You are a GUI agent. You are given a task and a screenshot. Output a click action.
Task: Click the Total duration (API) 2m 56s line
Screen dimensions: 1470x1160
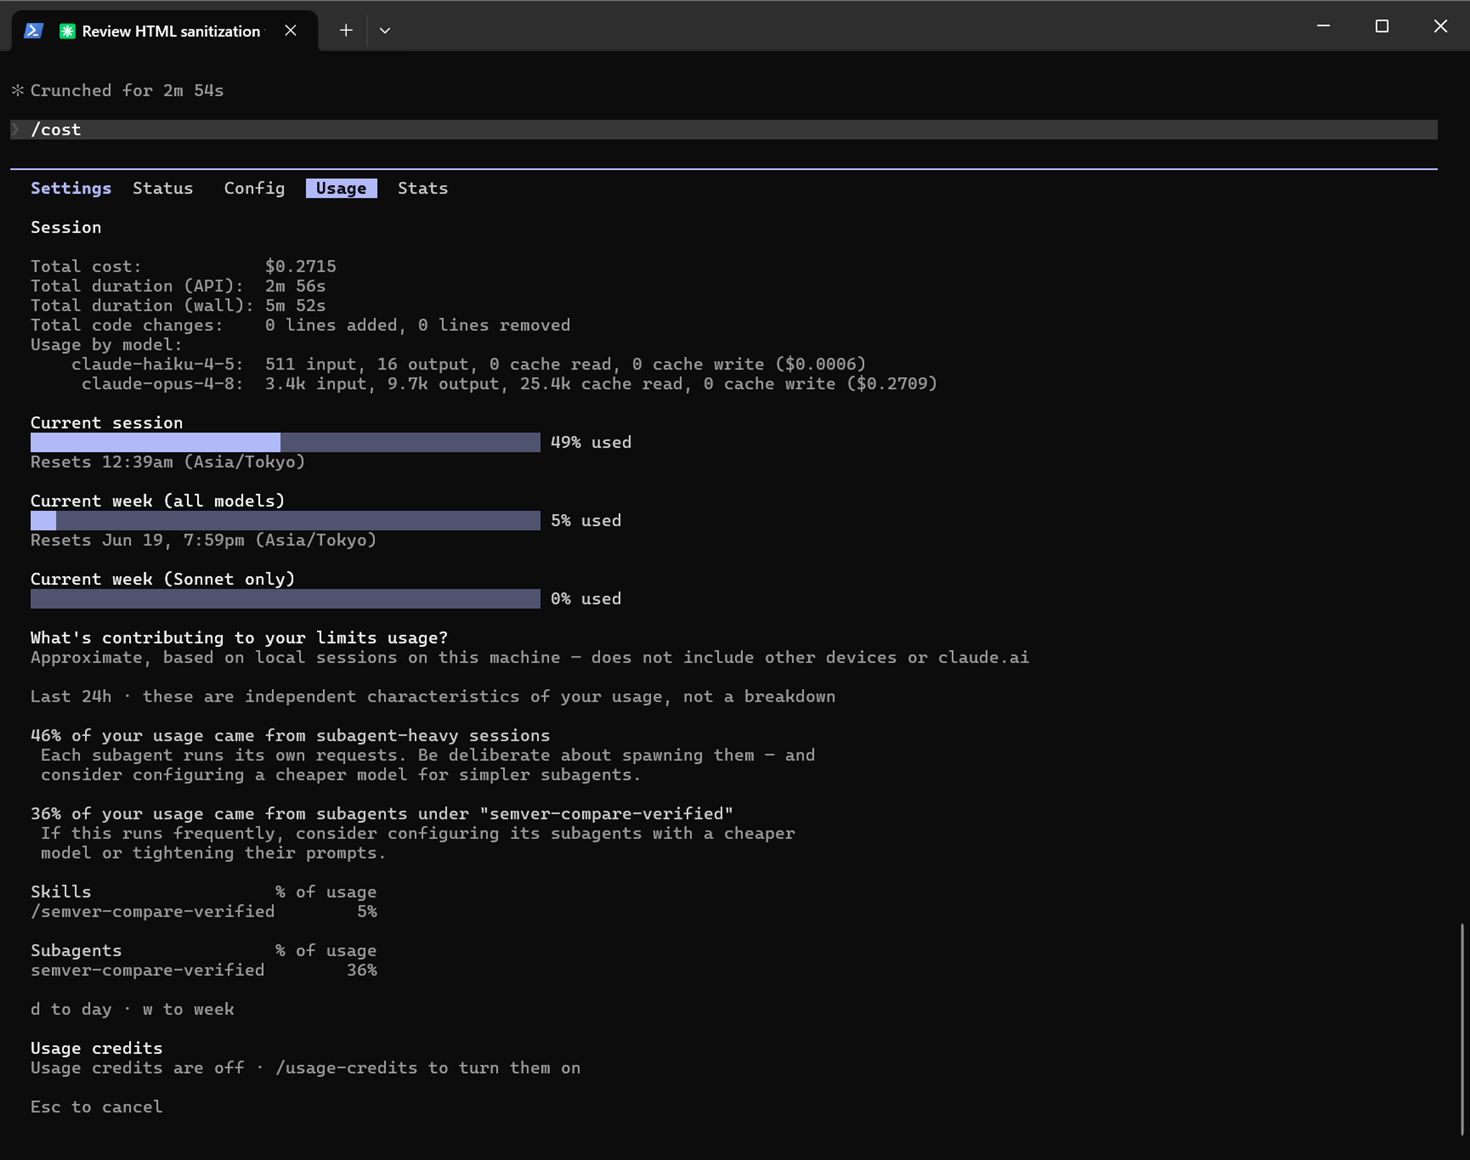[x=178, y=286]
